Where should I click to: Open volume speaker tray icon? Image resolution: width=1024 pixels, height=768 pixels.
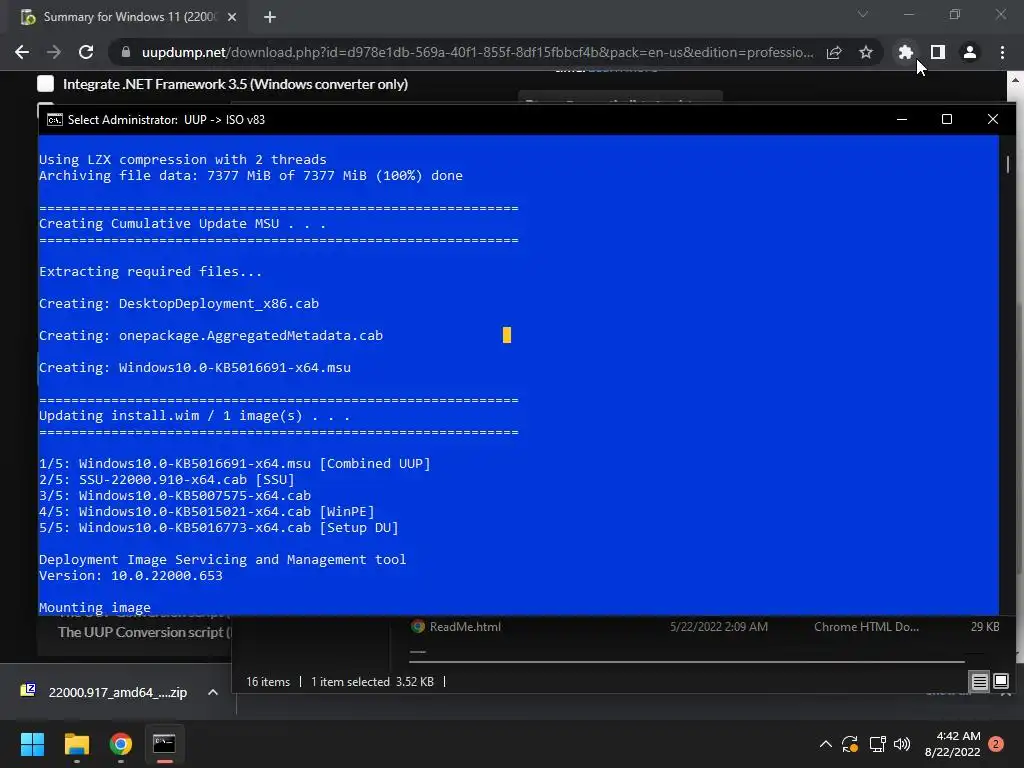[902, 744]
